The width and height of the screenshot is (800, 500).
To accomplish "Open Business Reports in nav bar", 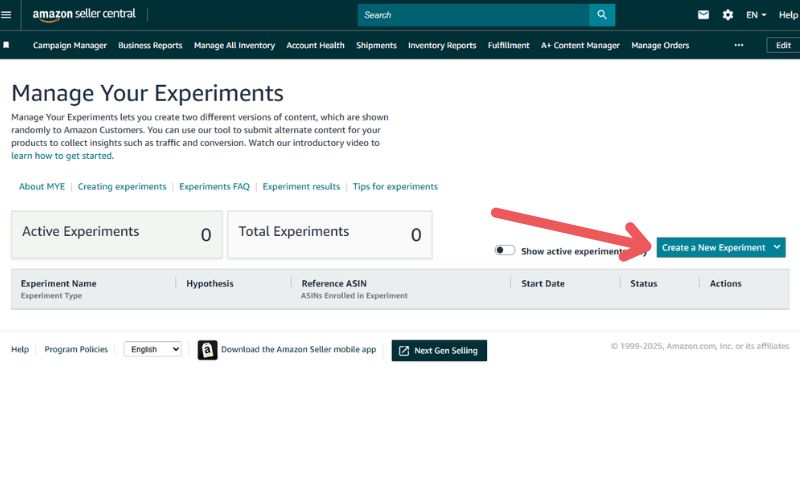I will [x=150, y=45].
